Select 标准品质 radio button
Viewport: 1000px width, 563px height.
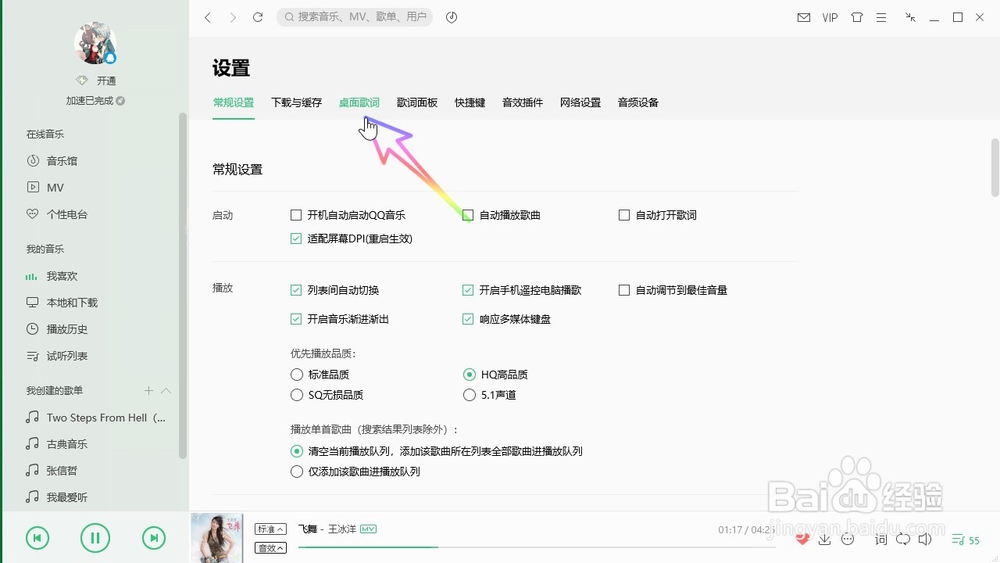click(297, 374)
